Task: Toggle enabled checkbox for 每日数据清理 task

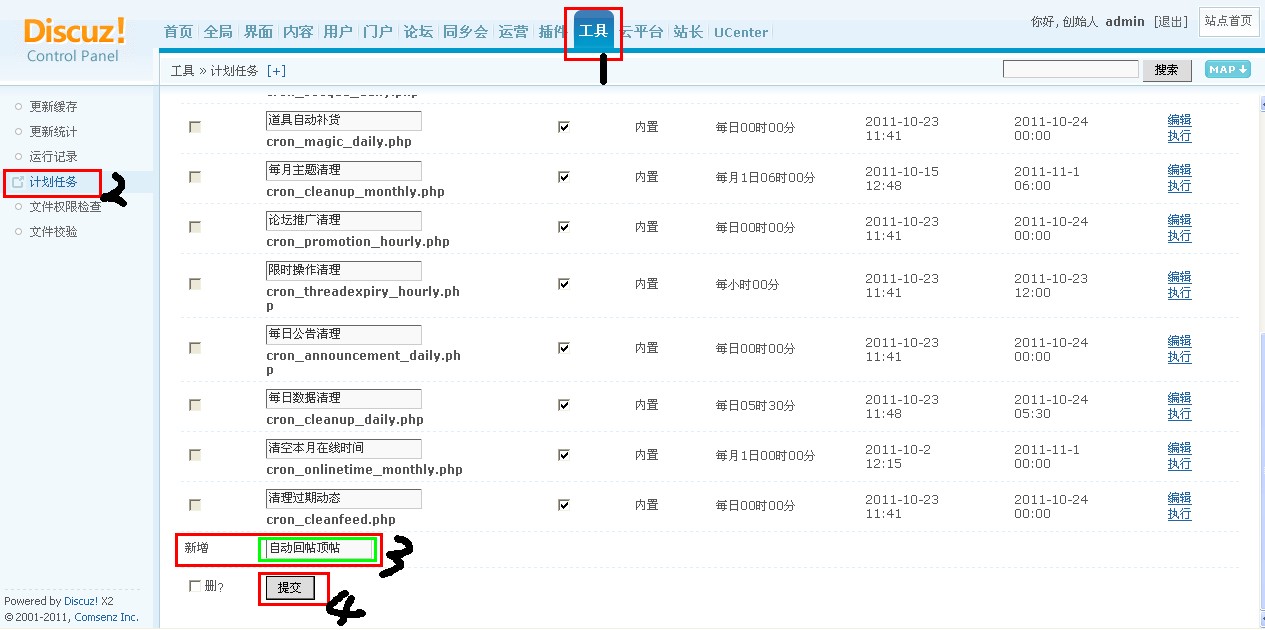Action: tap(564, 405)
